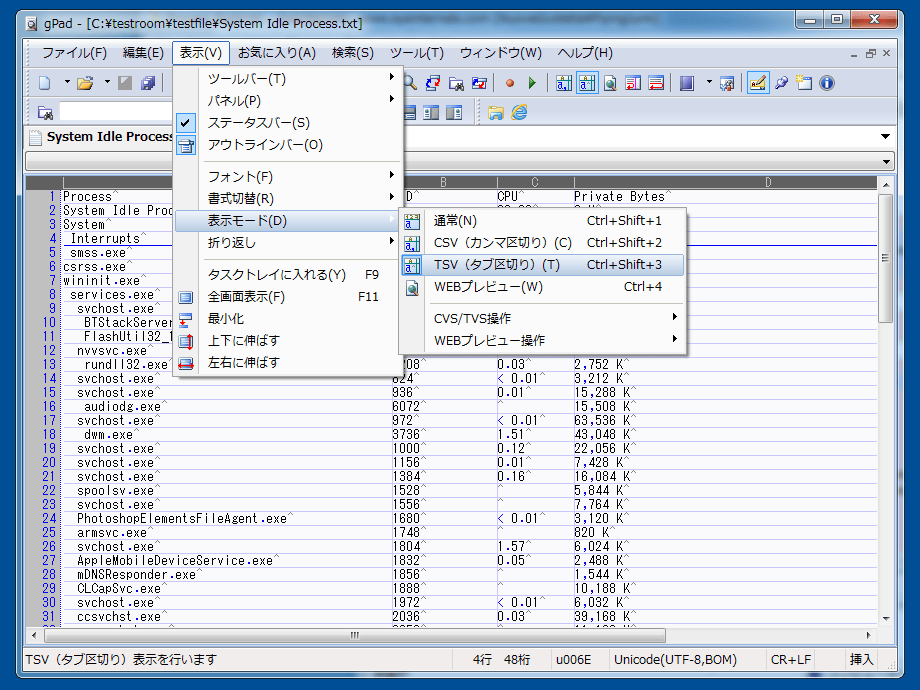Screen dimensions: 920x690
Task: Click the Open folder icon
Action: pos(85,83)
